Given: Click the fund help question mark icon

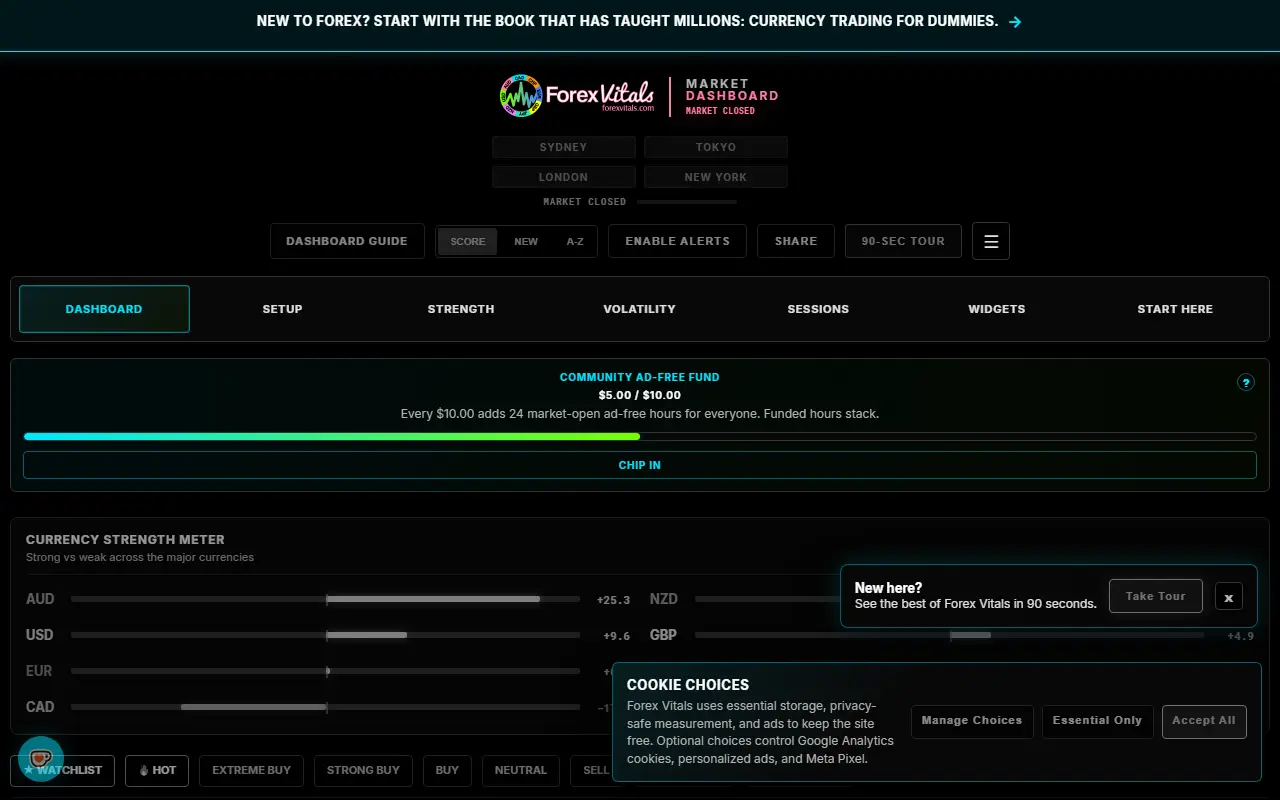Looking at the screenshot, I should click(x=1246, y=382).
